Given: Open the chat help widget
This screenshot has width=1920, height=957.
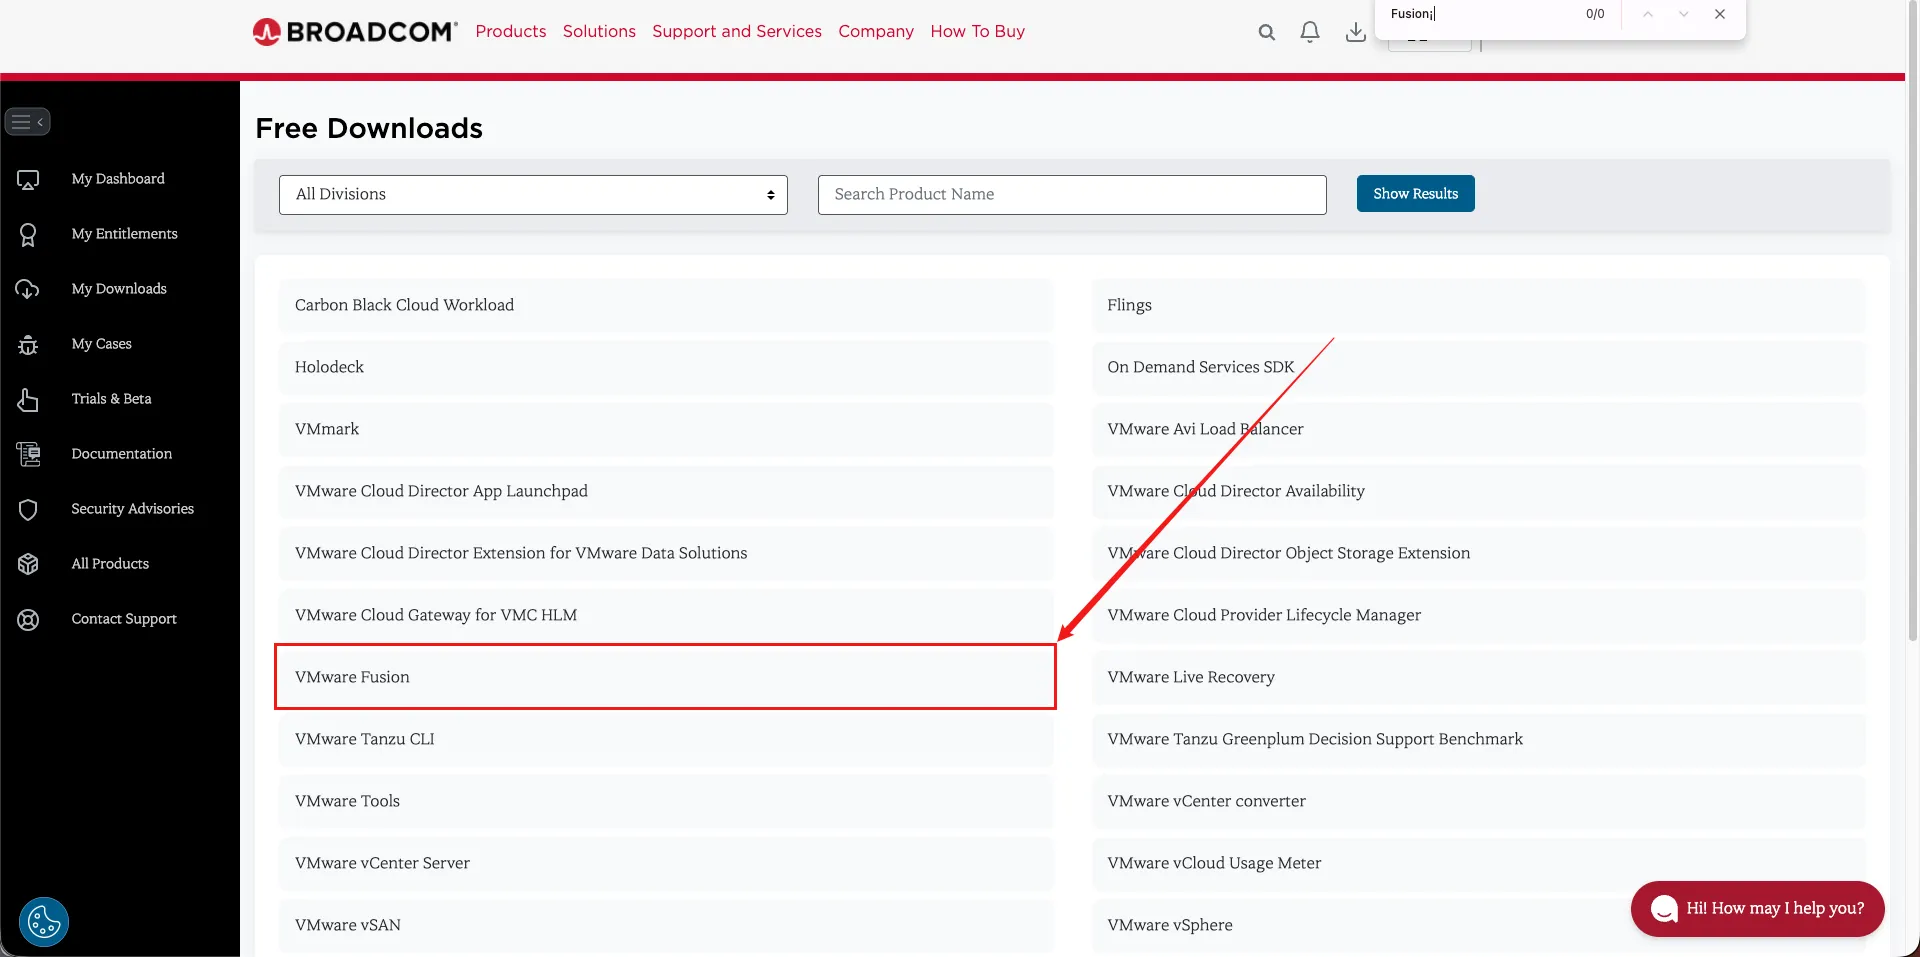Looking at the screenshot, I should tap(1757, 908).
